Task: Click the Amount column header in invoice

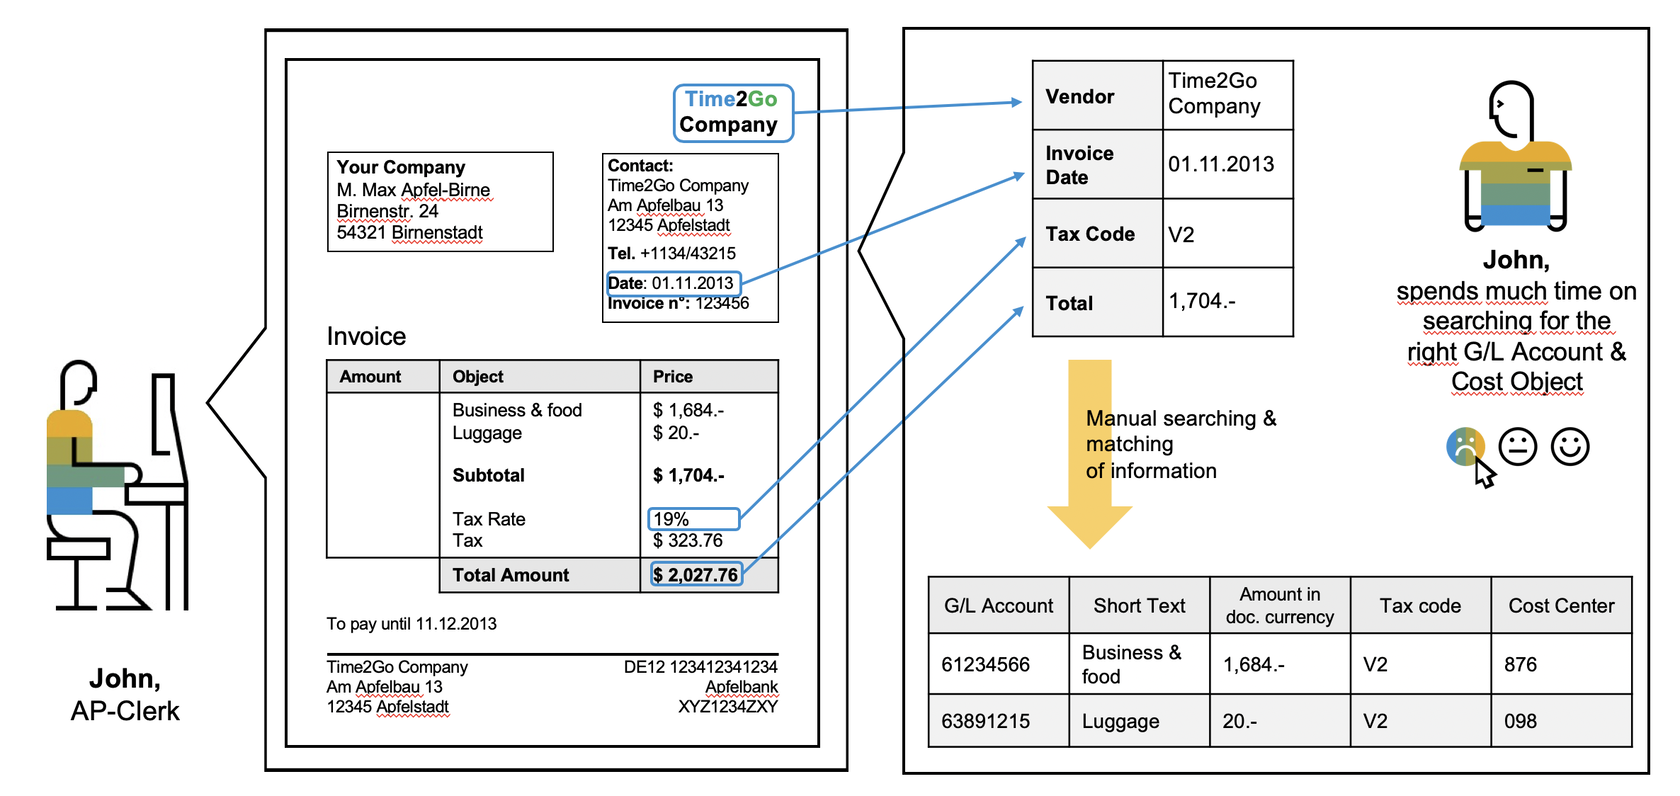Action: [x=383, y=376]
